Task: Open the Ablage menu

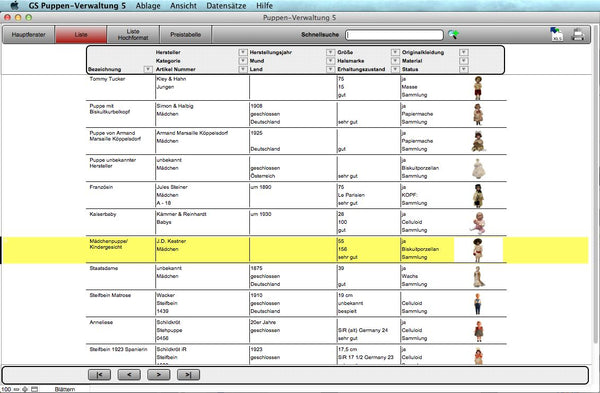Action: [x=148, y=6]
